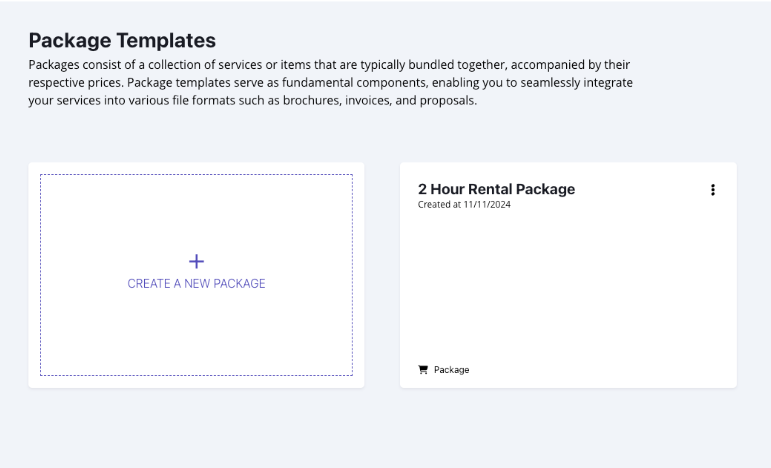Click the Package Templates heading
Screen dimensions: 771x468
click(x=122, y=41)
